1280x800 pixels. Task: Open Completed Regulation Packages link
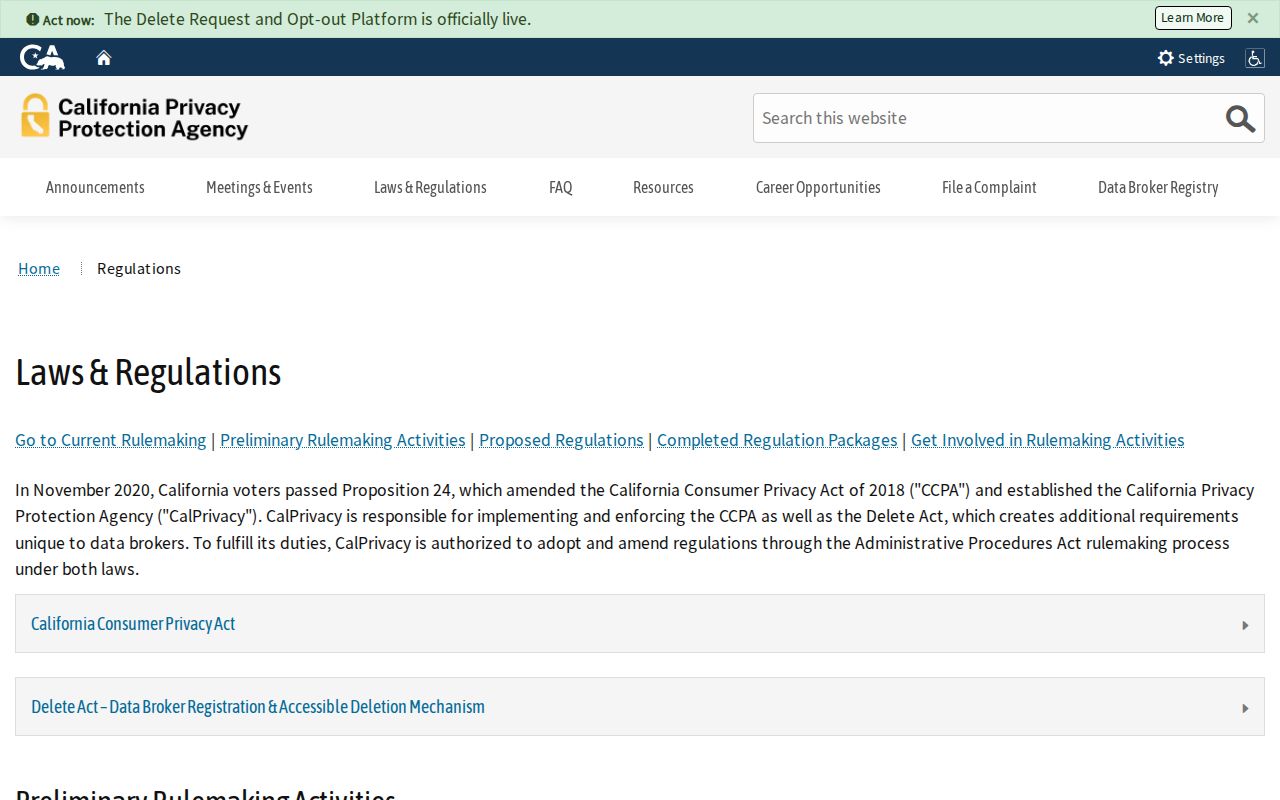pyautogui.click(x=777, y=440)
